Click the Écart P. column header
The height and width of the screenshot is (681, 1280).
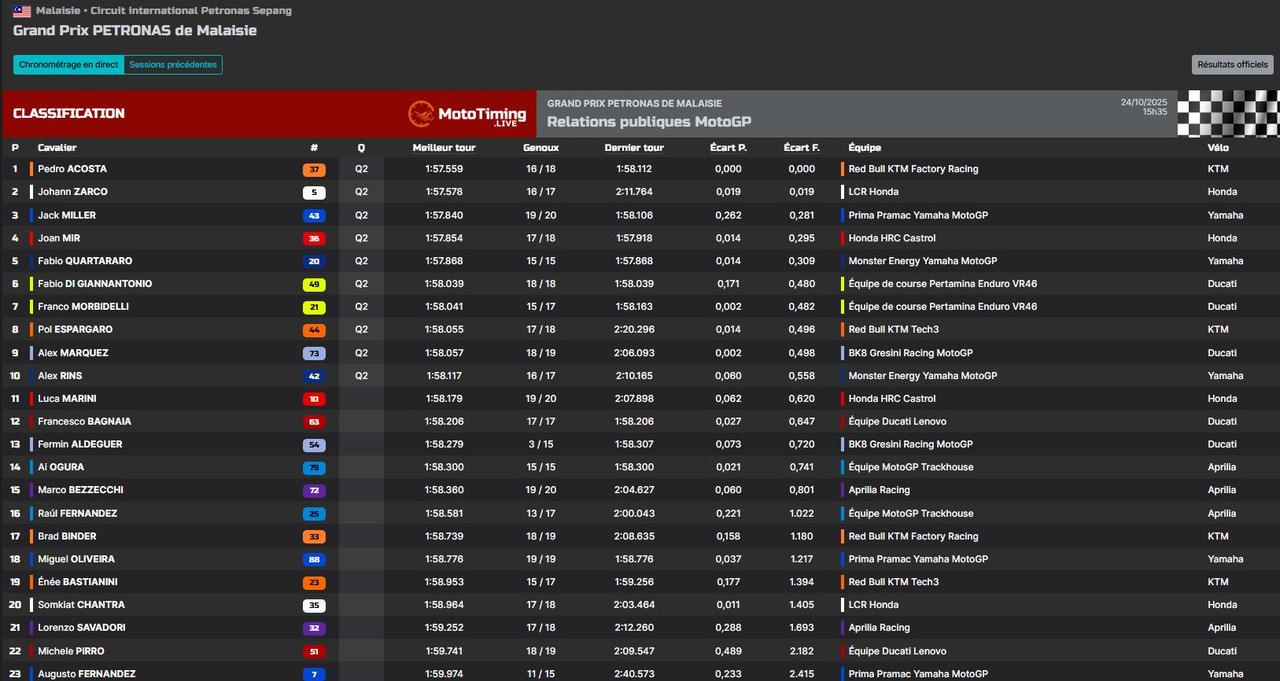click(728, 148)
